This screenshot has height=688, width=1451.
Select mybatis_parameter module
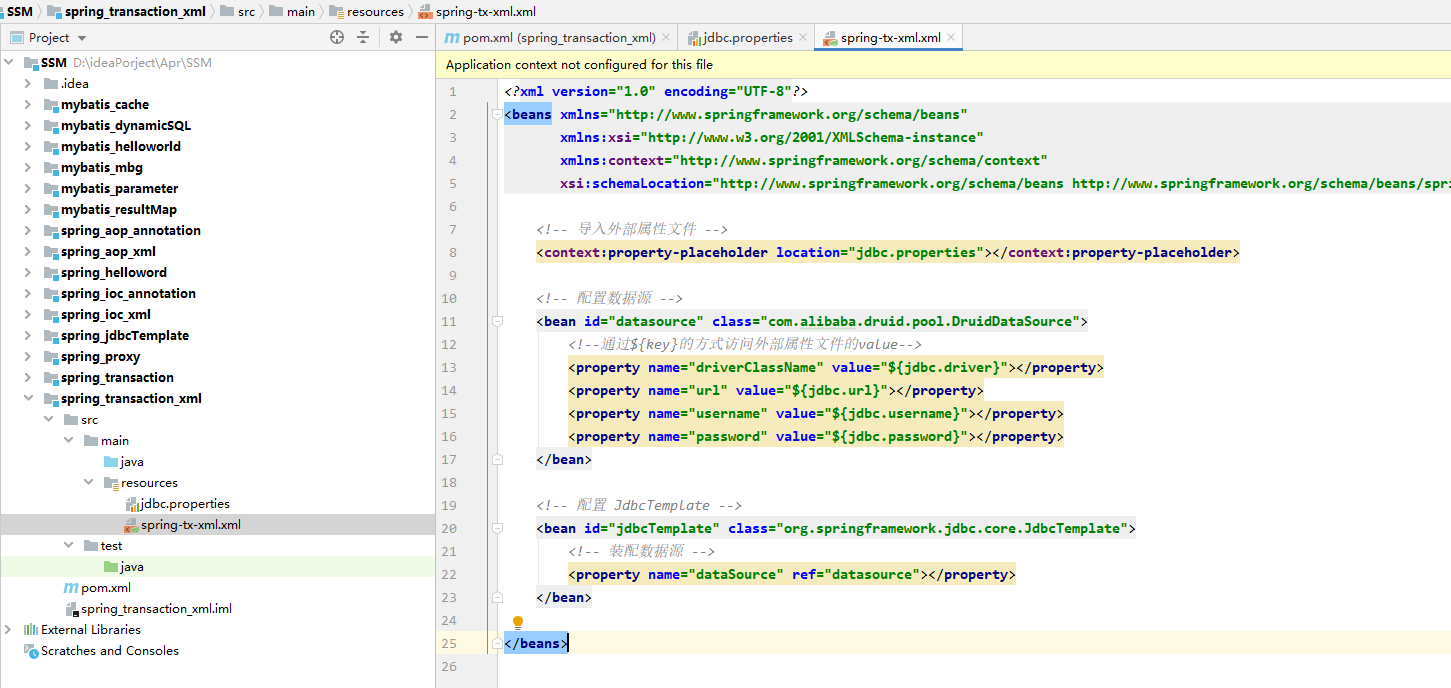pyautogui.click(x=119, y=189)
